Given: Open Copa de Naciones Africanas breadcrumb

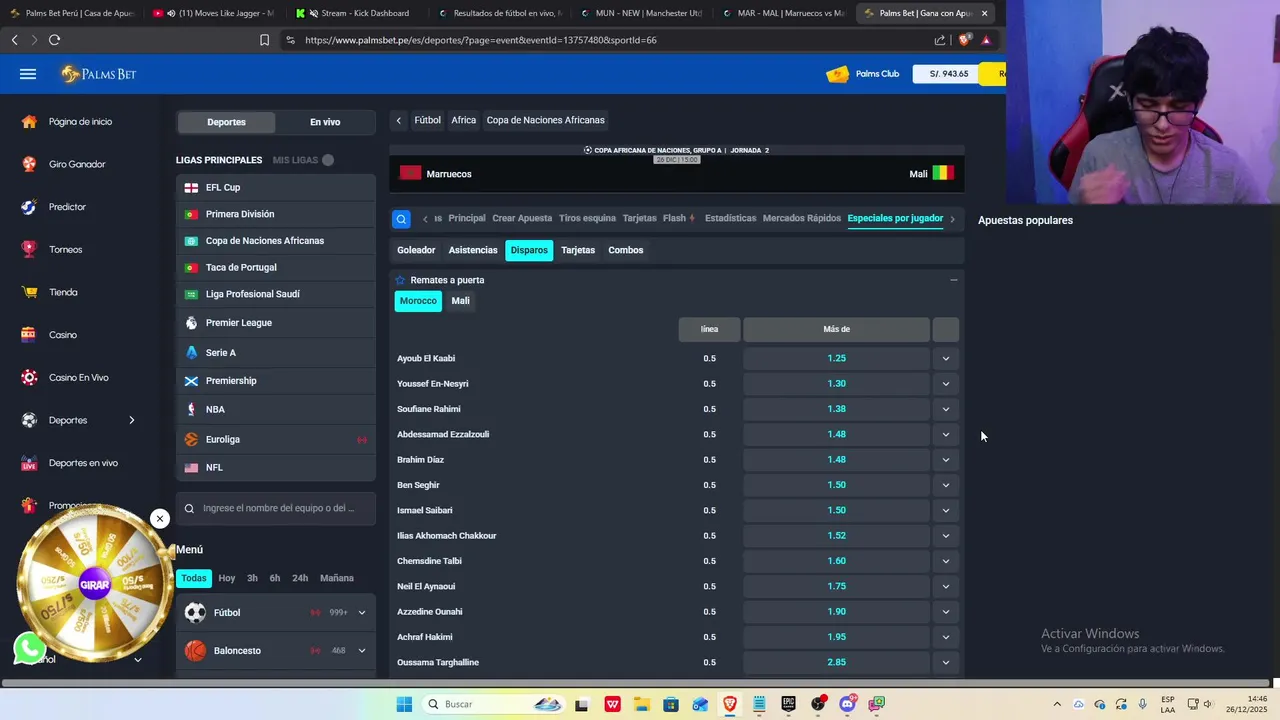Looking at the screenshot, I should [x=545, y=120].
